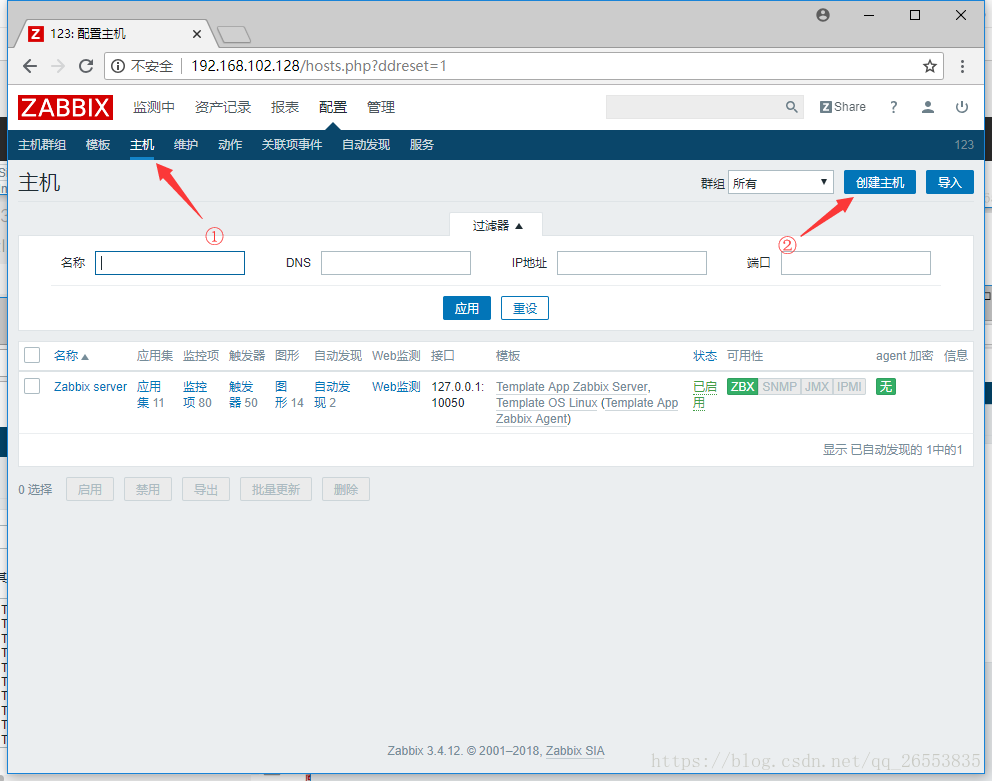Screen dimensions: 992x781
Task: Go back to the previous browser page
Action: point(30,66)
